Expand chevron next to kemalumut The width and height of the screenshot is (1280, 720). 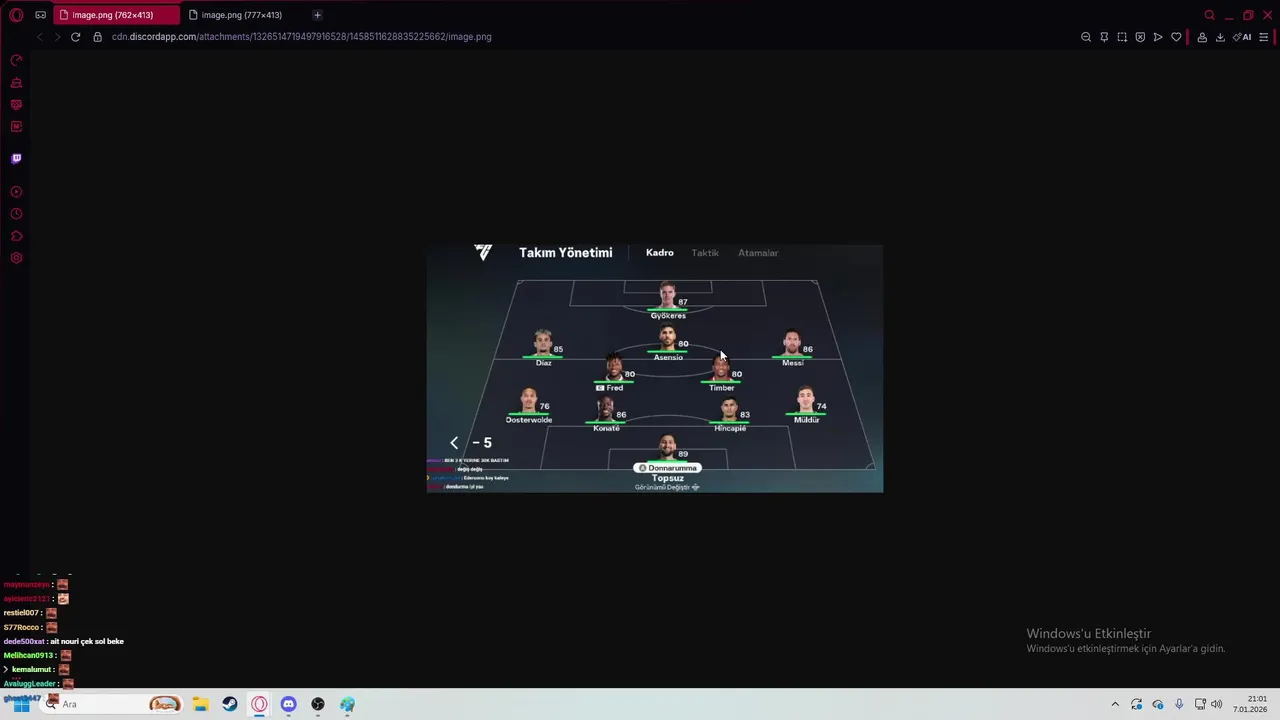pyautogui.click(x=6, y=669)
